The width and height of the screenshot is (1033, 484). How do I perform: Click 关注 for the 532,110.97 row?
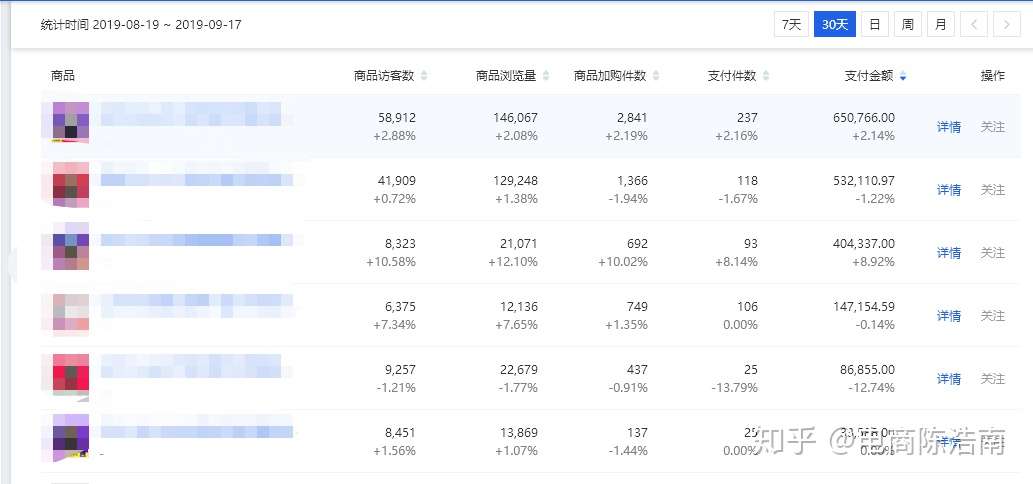993,190
